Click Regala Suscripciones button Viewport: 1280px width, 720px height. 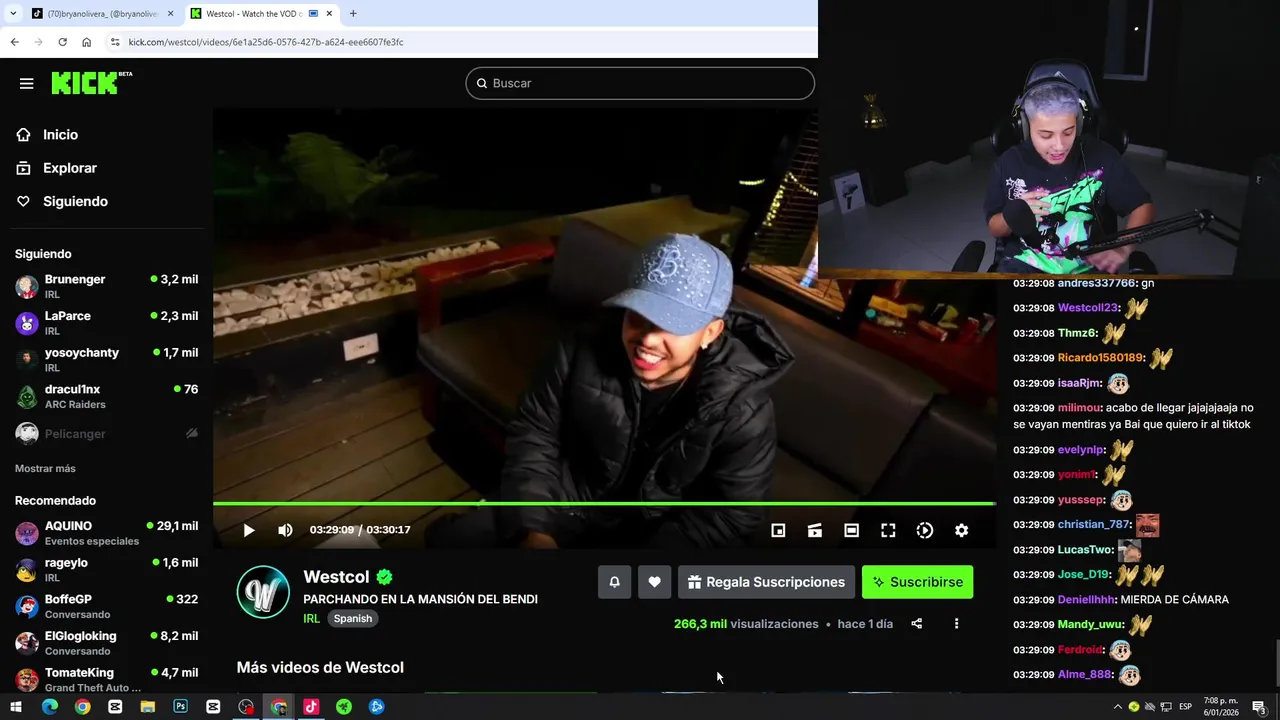[x=766, y=582]
